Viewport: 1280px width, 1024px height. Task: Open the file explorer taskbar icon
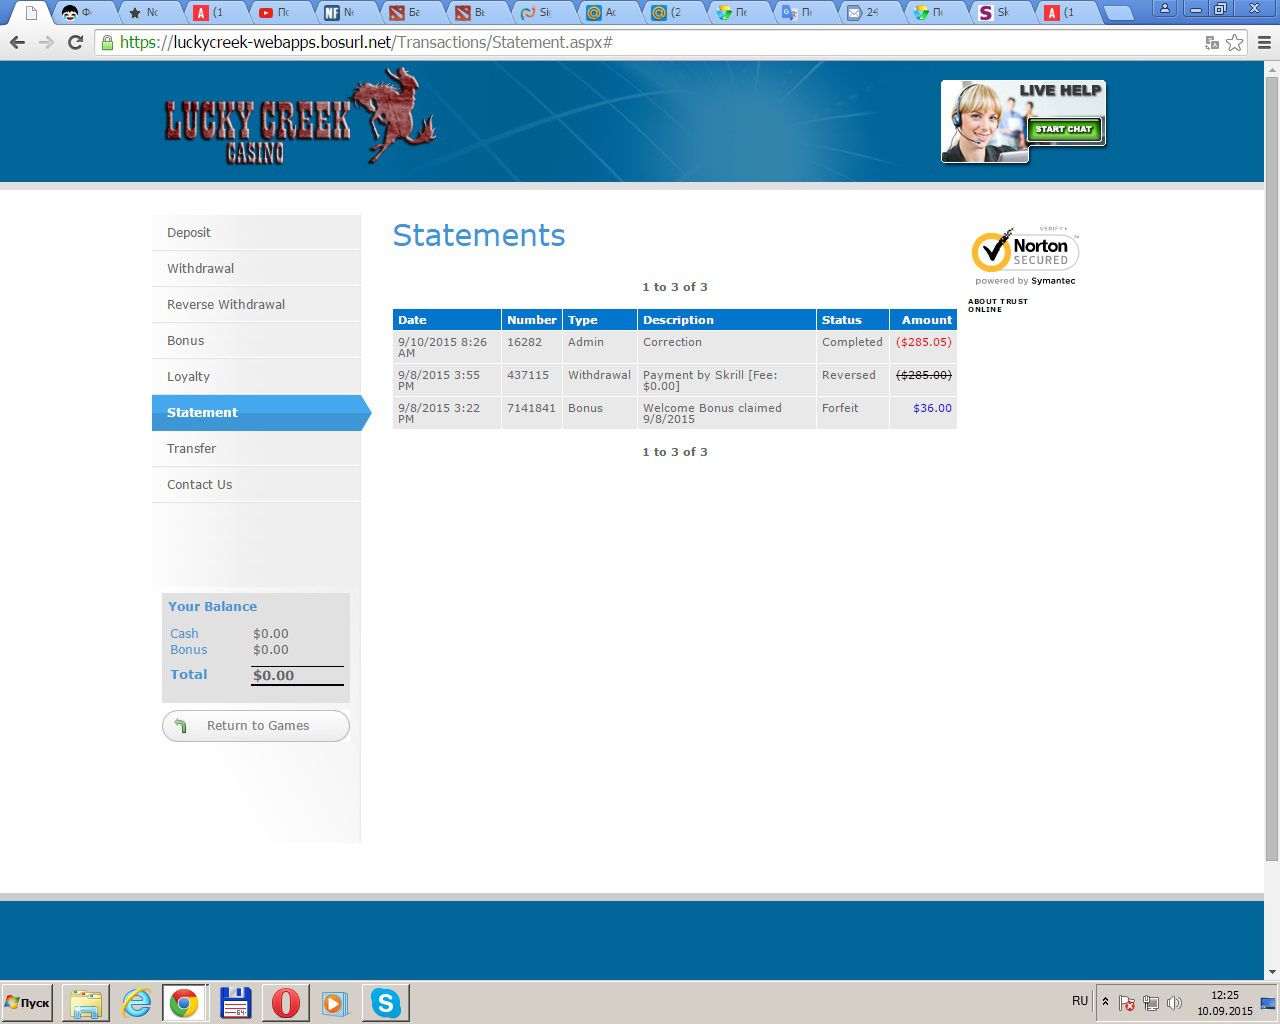(86, 1002)
